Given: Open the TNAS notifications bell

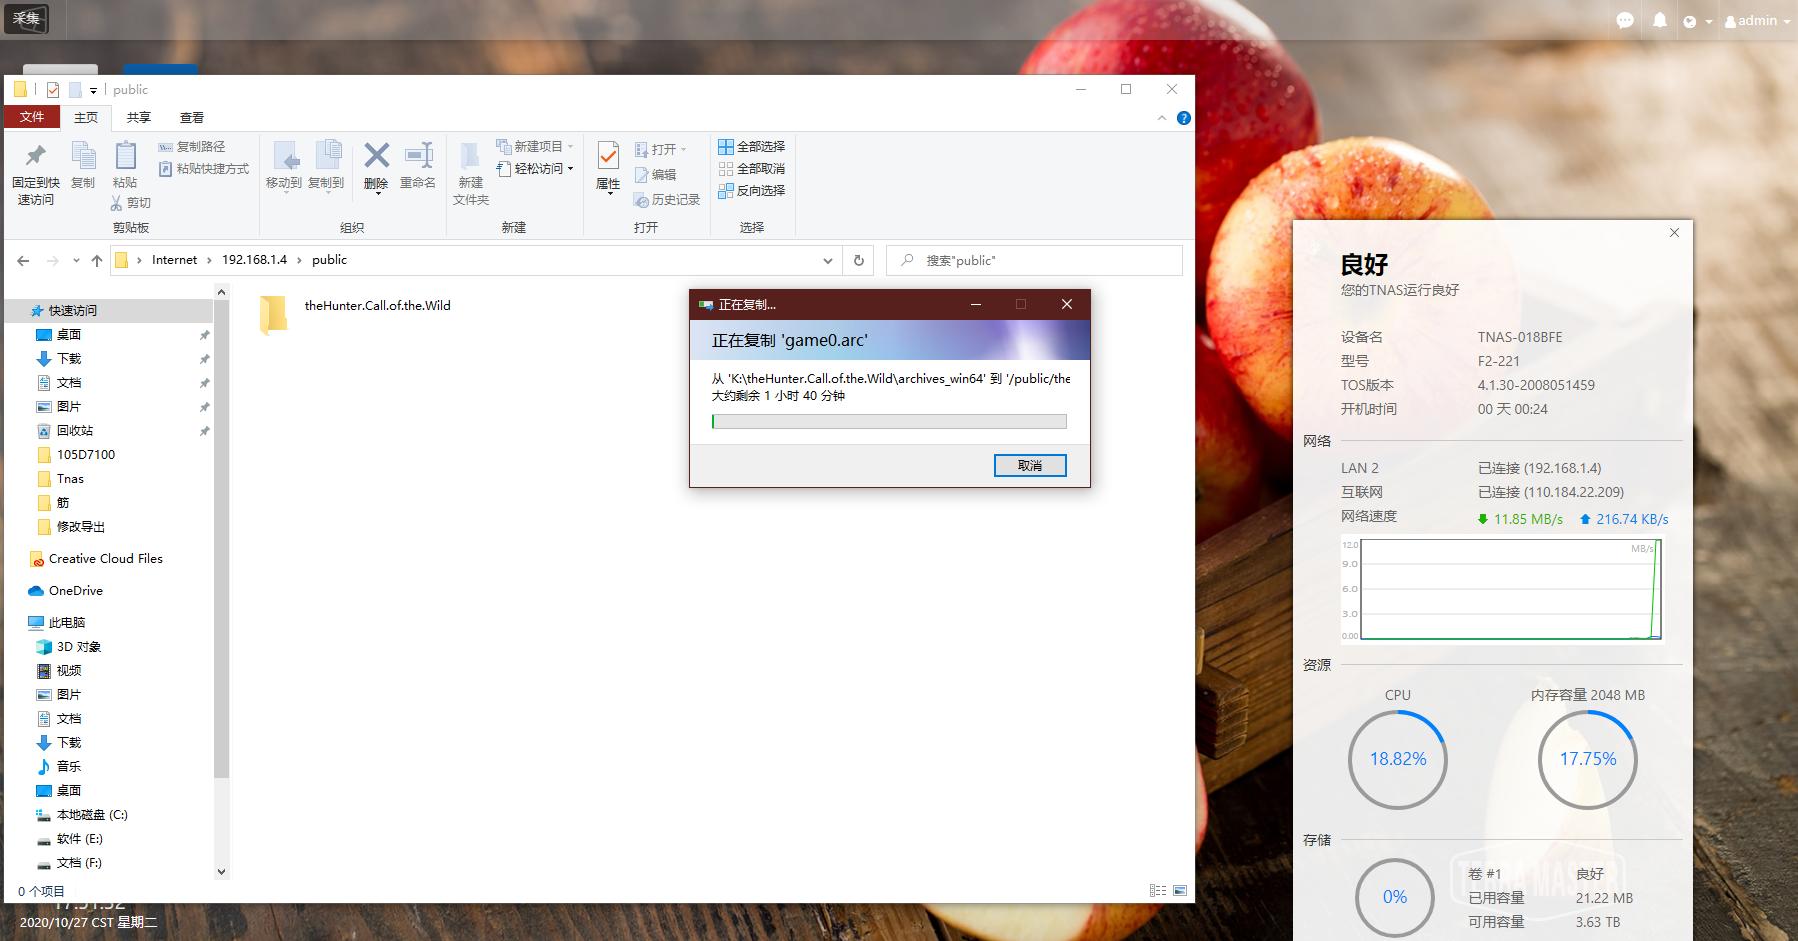Looking at the screenshot, I should 1660,20.
